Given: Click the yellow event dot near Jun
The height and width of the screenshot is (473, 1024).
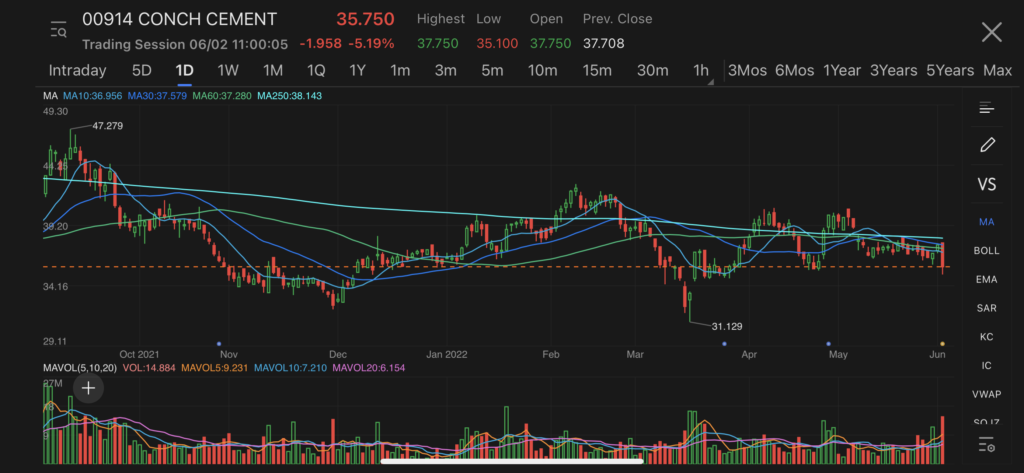Looking at the screenshot, I should 942,343.
